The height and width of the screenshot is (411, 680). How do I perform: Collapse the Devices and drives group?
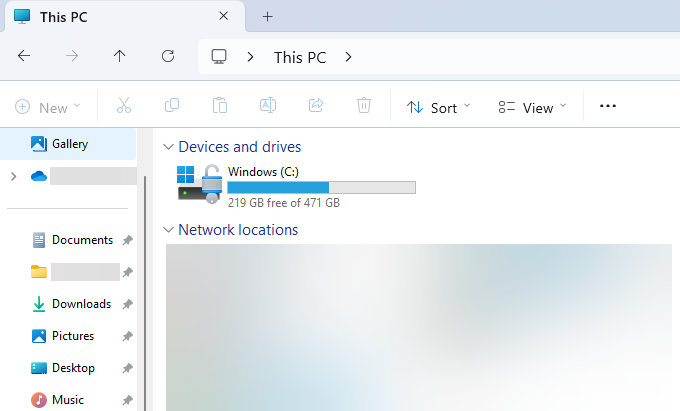pos(168,147)
